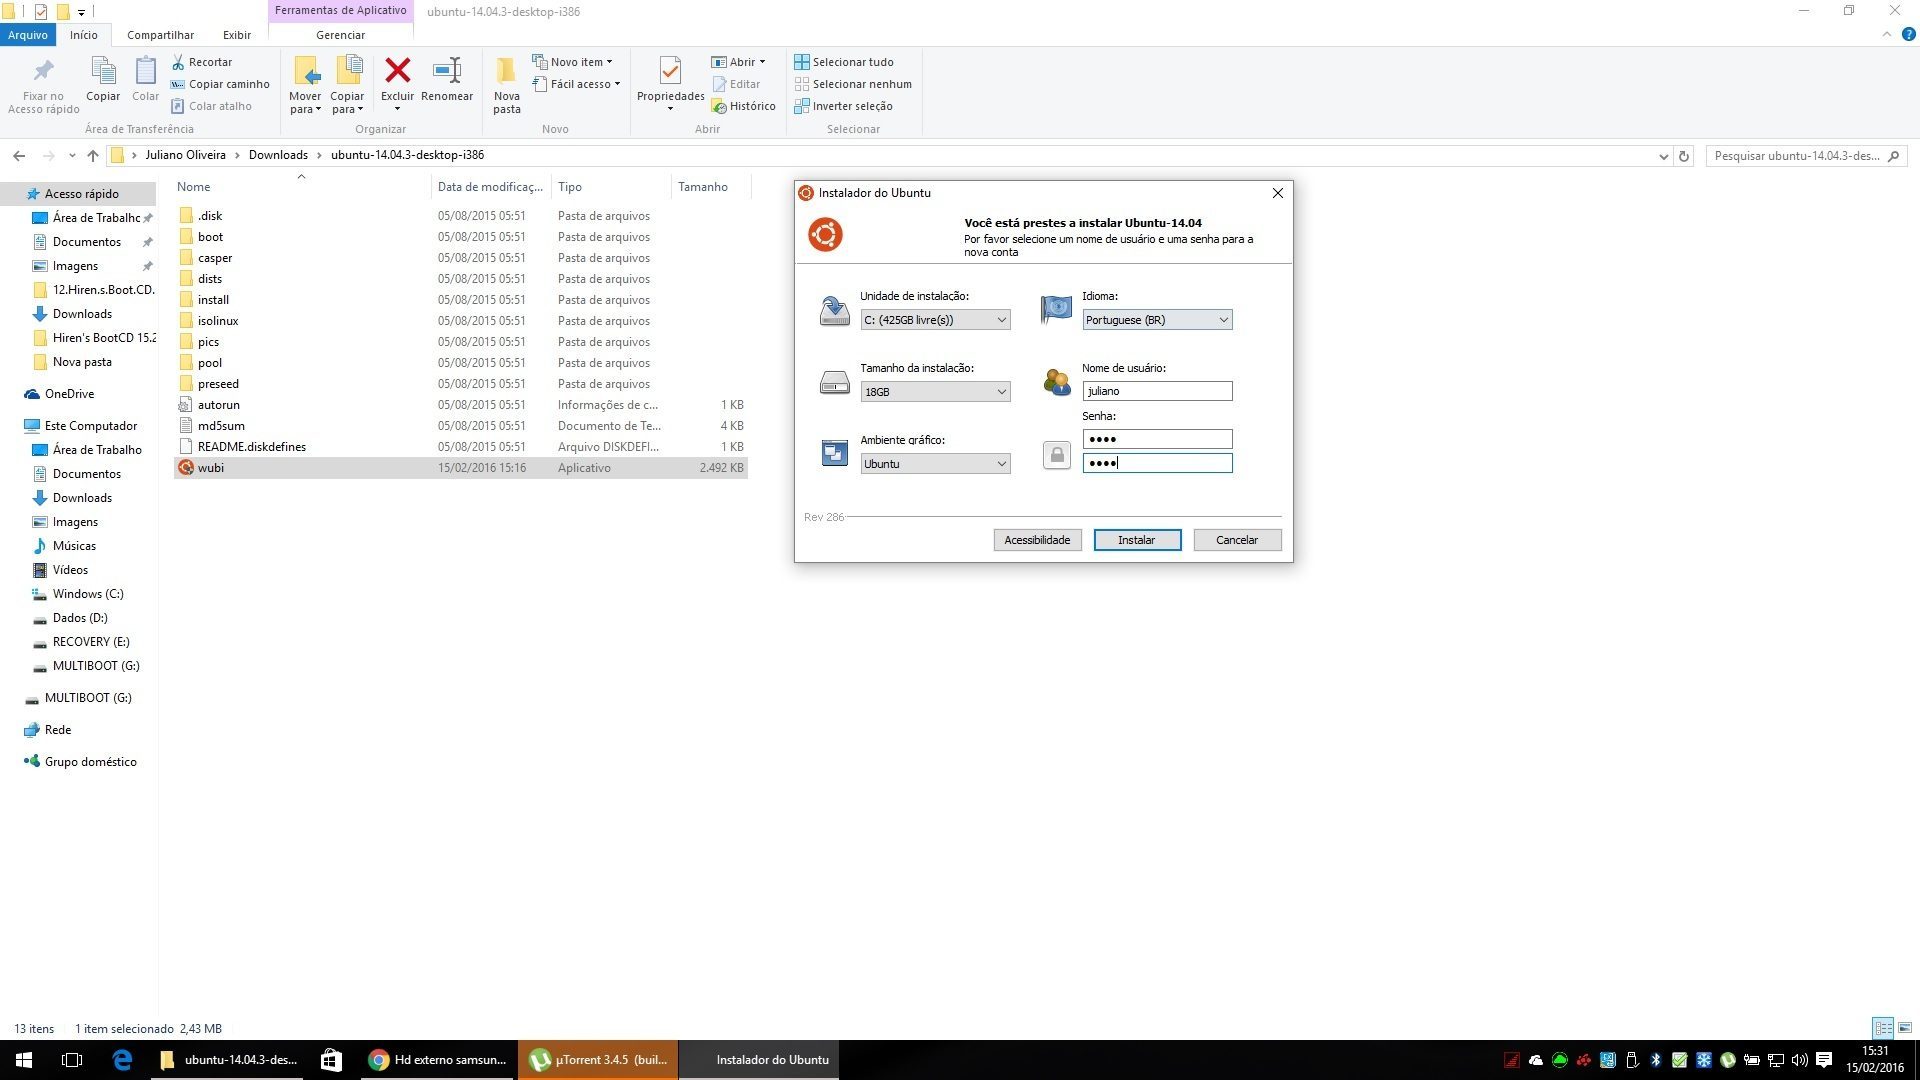Click the Nome de usuário field
This screenshot has height=1080, width=1920.
[1157, 391]
